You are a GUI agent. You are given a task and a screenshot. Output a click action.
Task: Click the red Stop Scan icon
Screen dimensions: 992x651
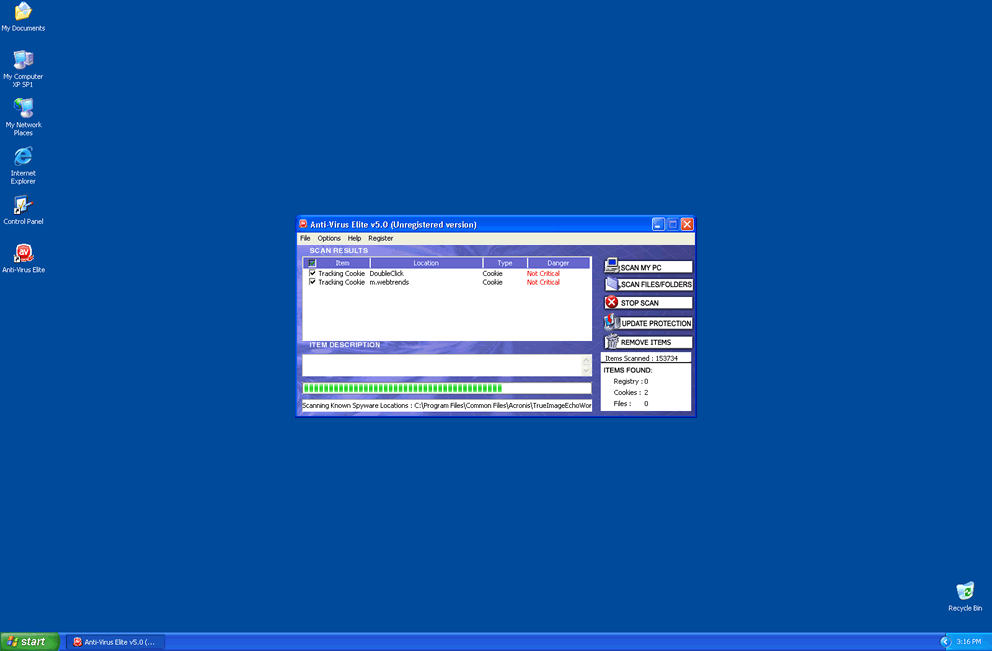(612, 303)
